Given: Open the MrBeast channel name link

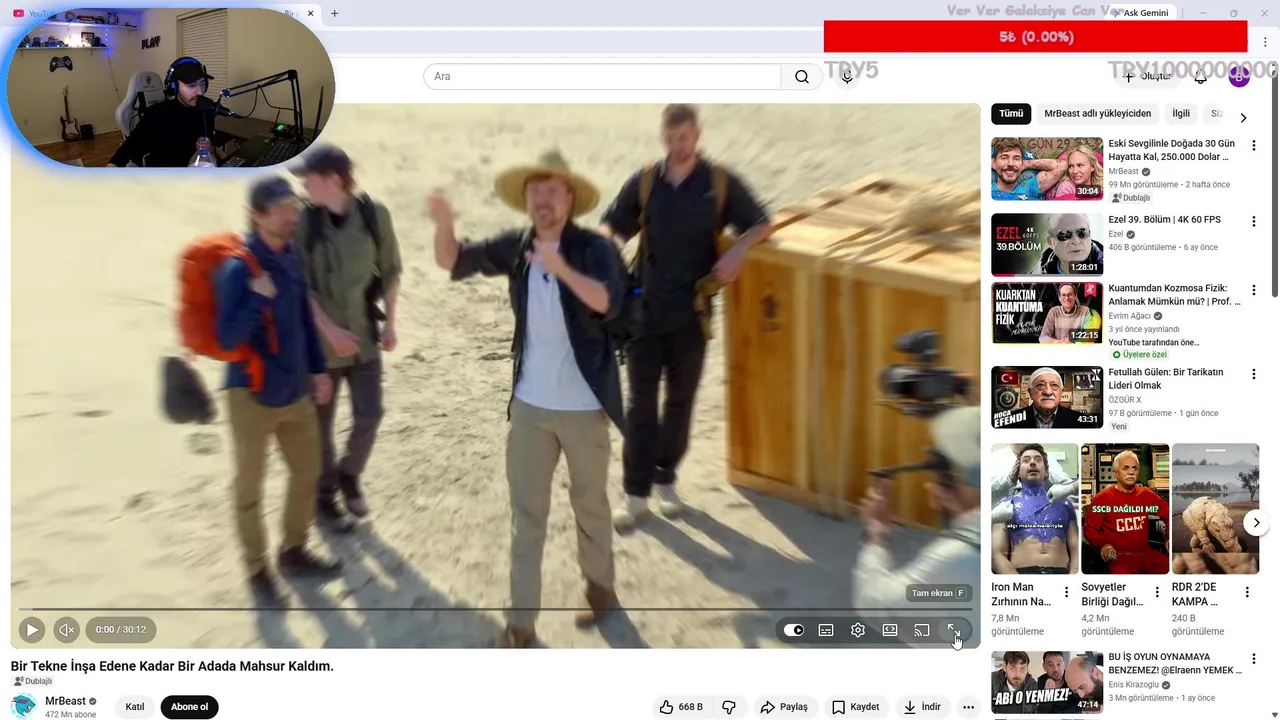Looking at the screenshot, I should click(x=65, y=701).
